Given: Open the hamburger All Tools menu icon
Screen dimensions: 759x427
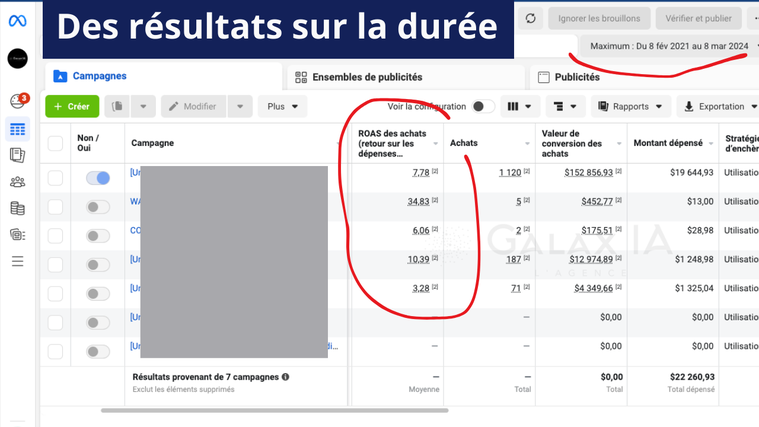Looking at the screenshot, I should pyautogui.click(x=17, y=261).
